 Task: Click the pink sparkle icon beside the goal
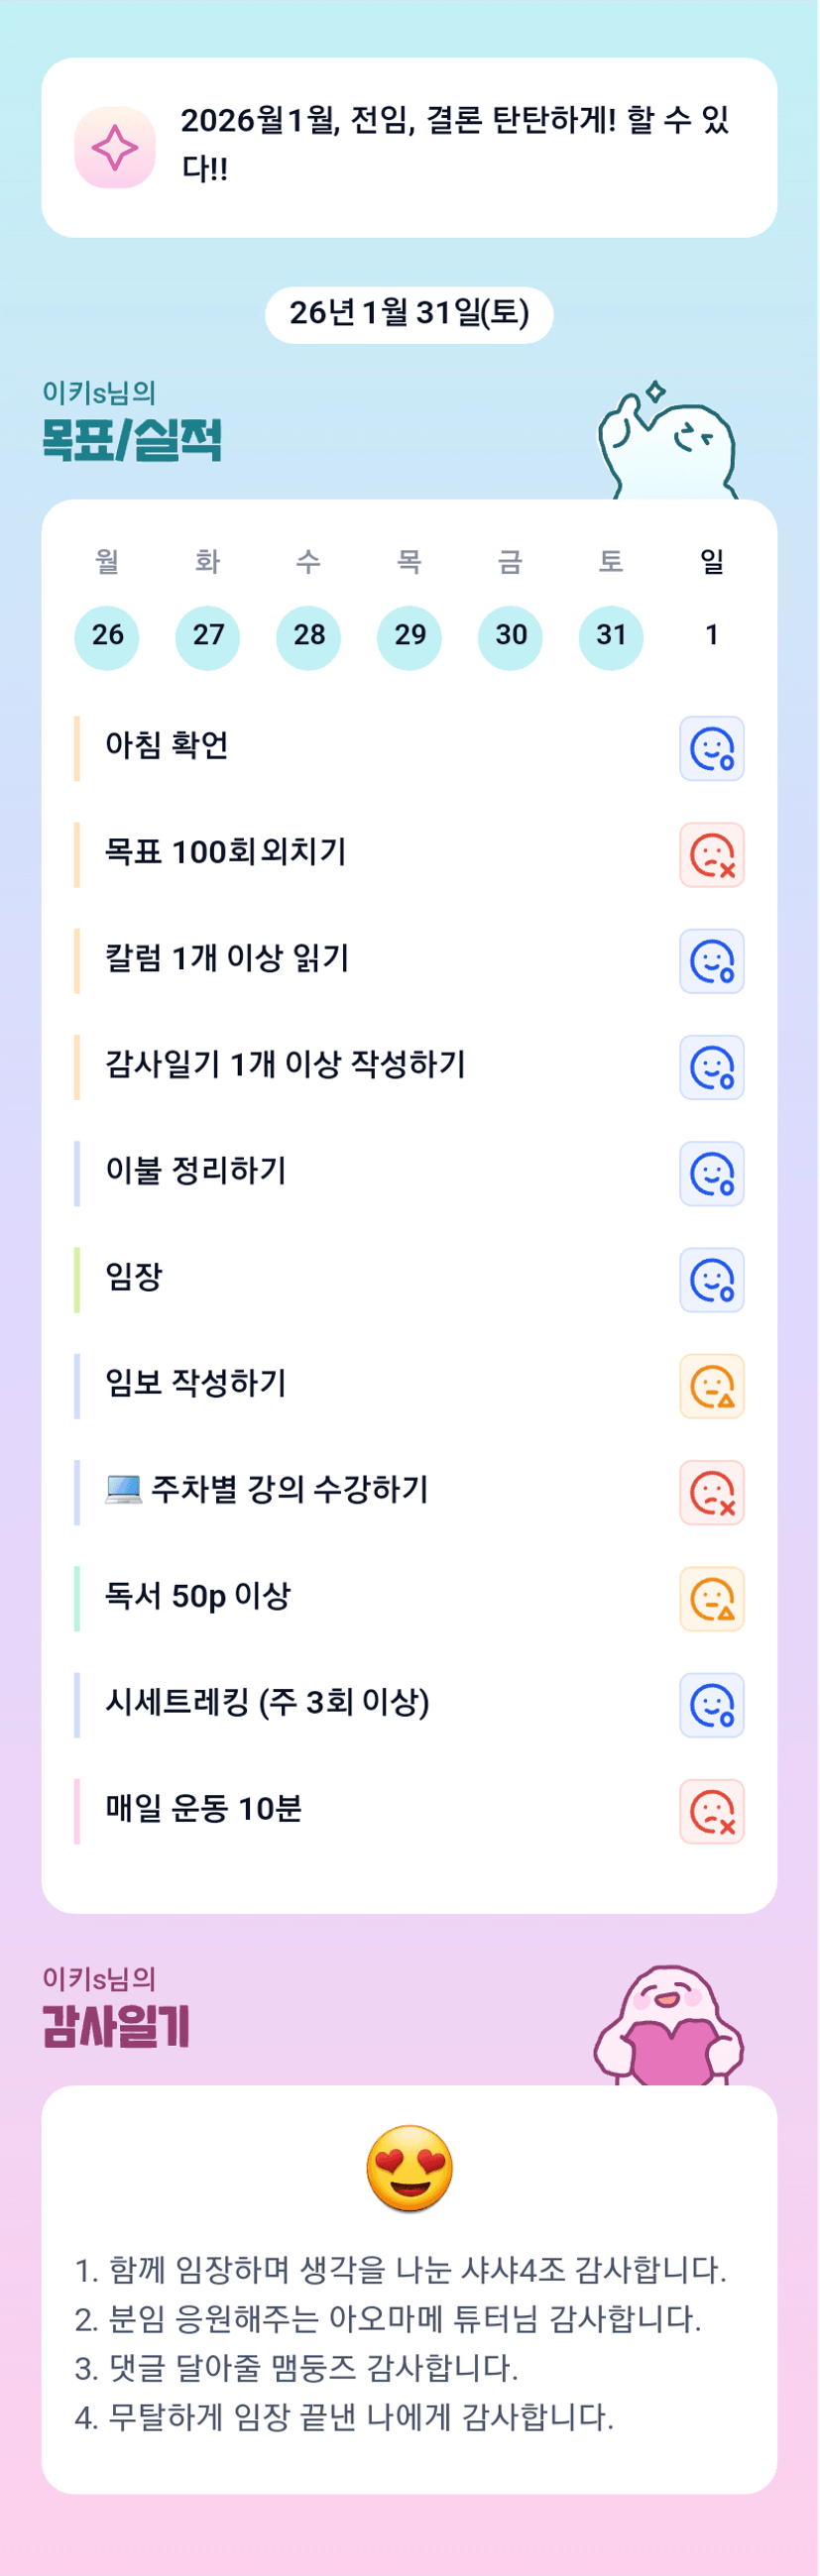coord(115,148)
